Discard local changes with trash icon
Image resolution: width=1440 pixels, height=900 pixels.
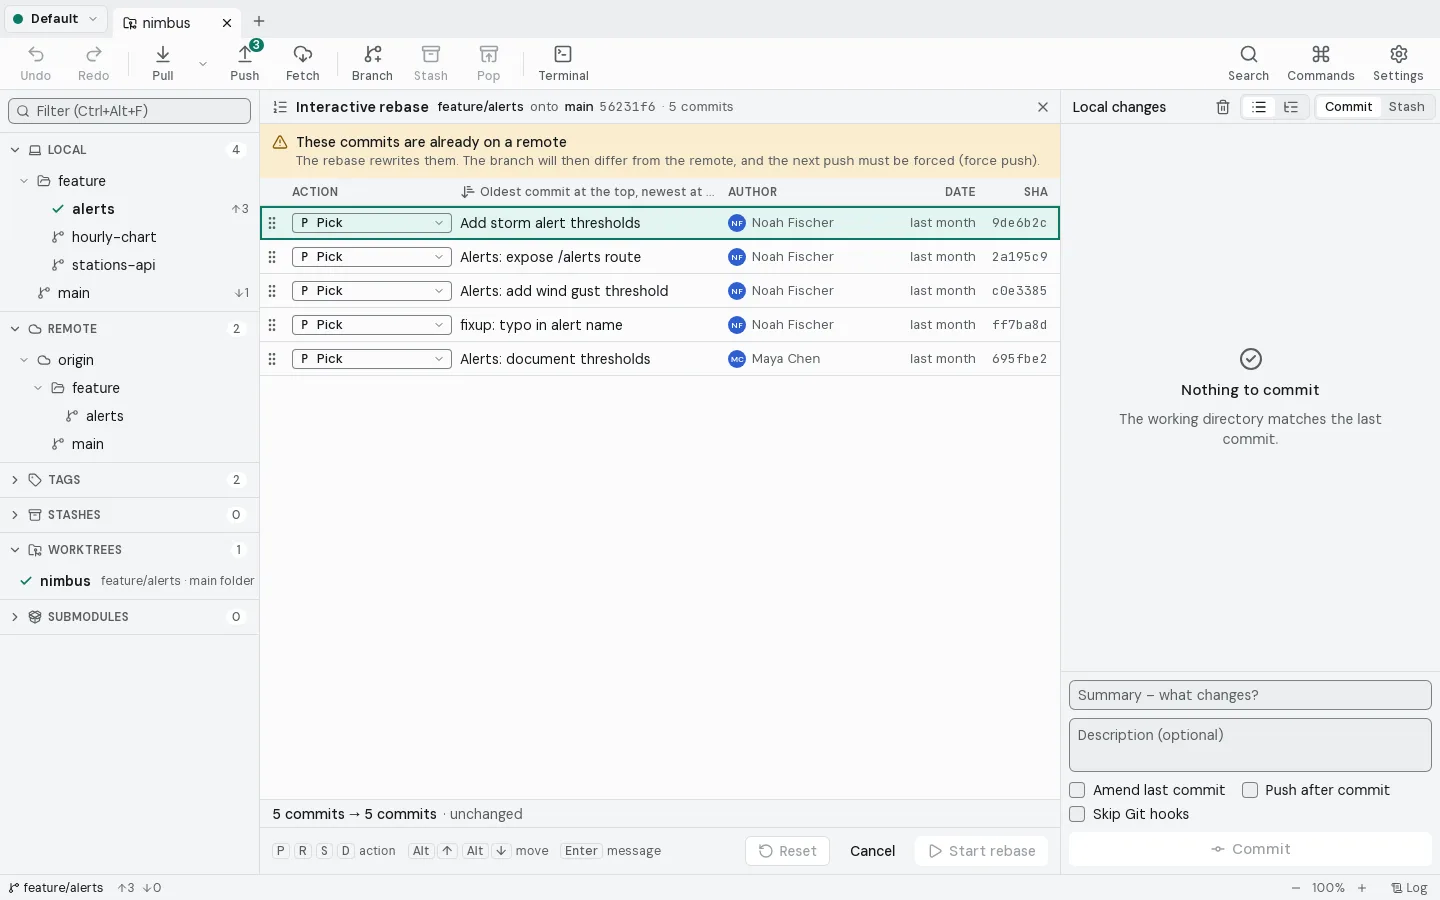[x=1223, y=107]
